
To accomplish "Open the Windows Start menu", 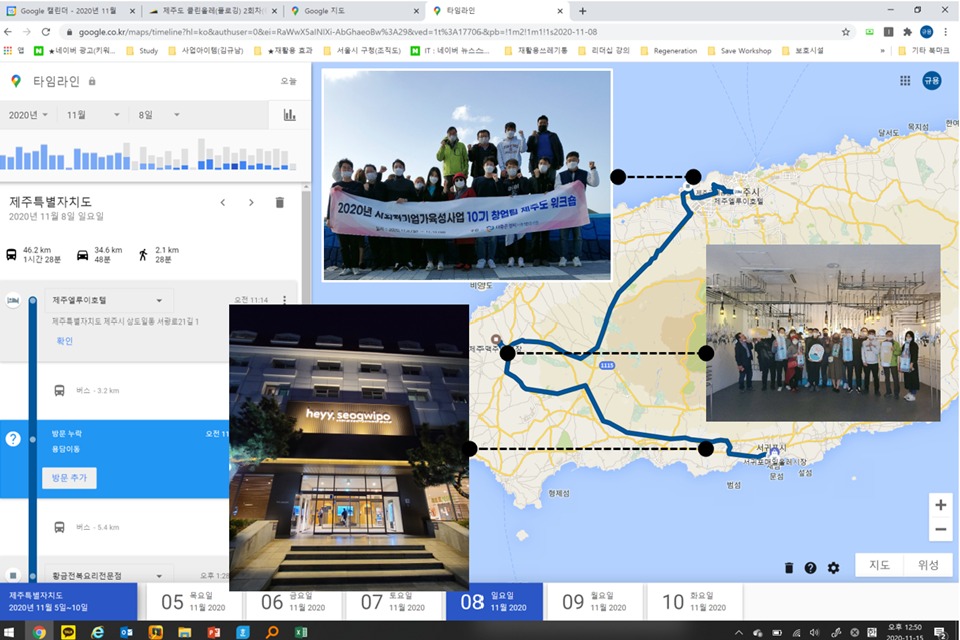I will pyautogui.click(x=9, y=632).
